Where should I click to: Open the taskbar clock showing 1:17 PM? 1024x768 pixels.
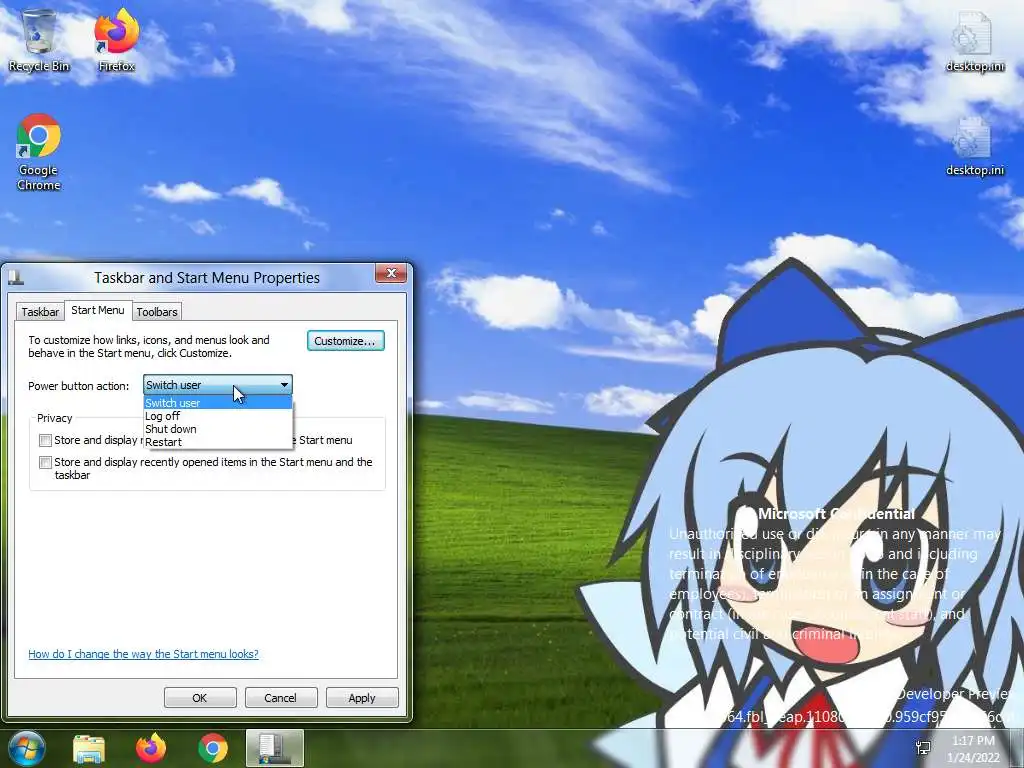tap(973, 749)
